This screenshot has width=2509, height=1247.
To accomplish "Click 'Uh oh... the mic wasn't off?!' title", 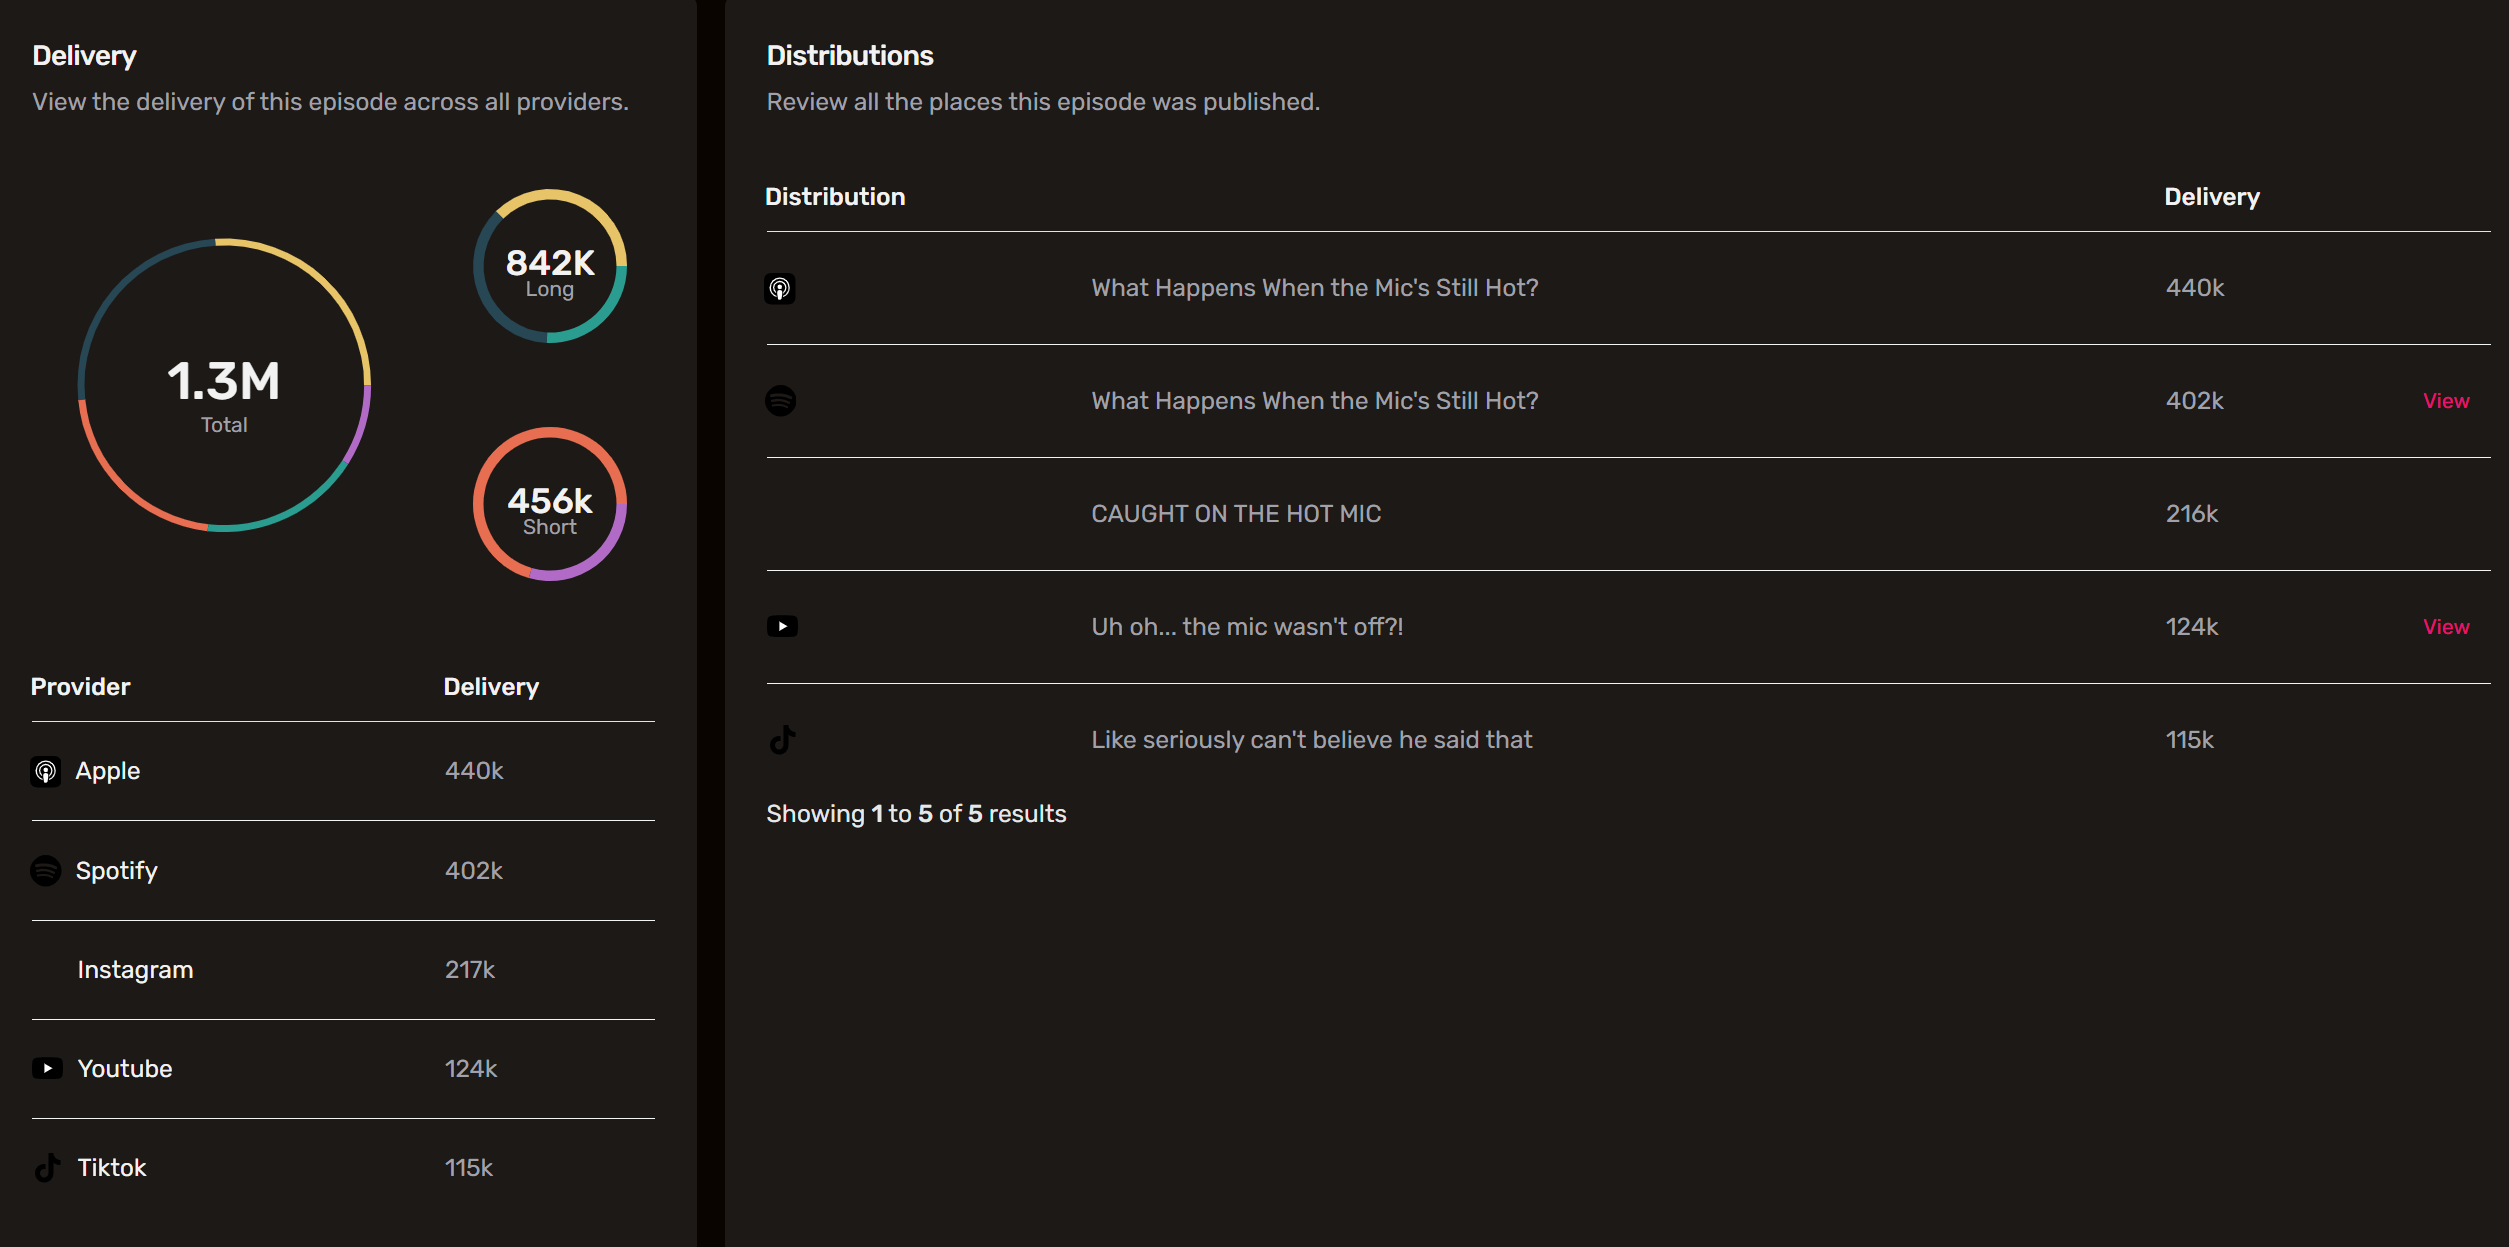I will [x=1247, y=627].
